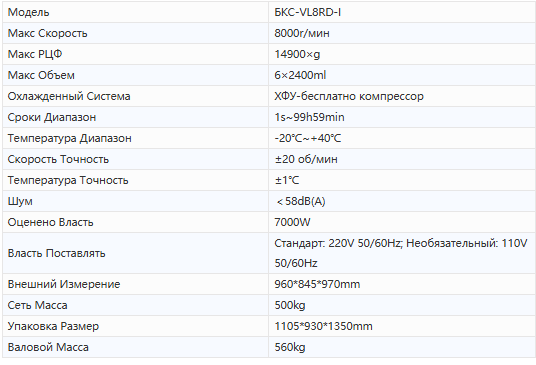Select the Макс Скорость row label
This screenshot has width=536, height=365.
(48, 33)
